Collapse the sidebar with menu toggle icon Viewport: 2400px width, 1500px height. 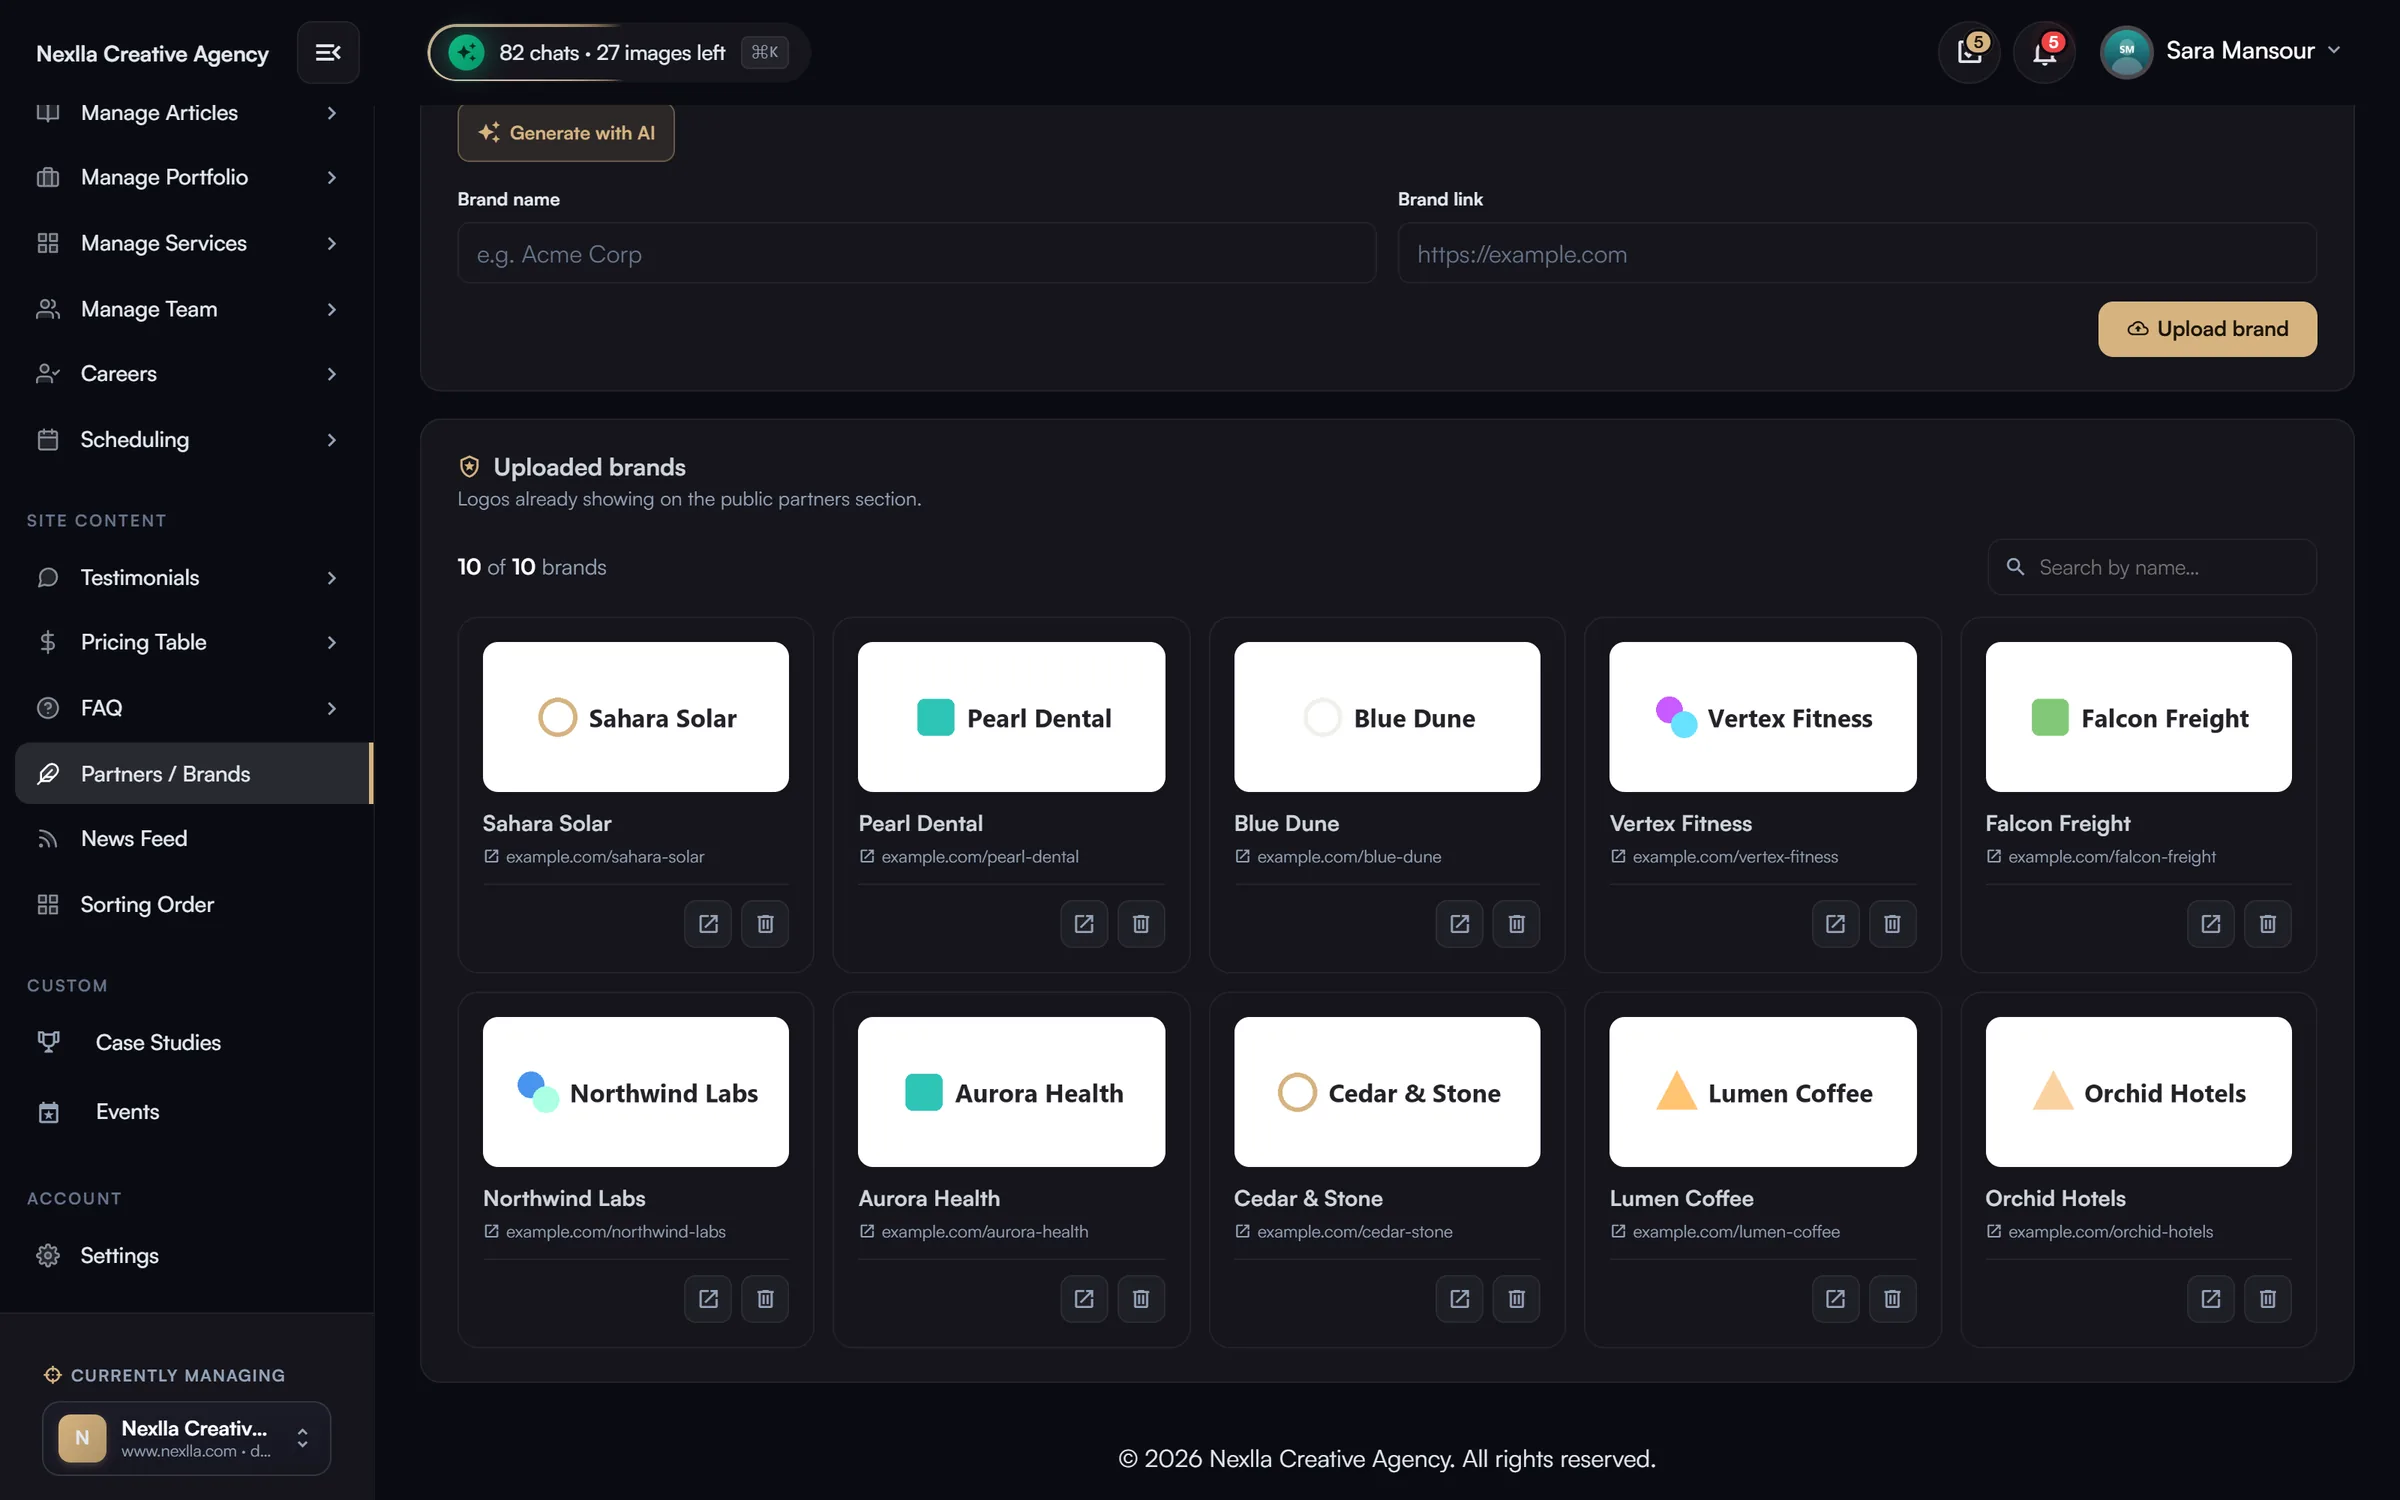pos(328,52)
